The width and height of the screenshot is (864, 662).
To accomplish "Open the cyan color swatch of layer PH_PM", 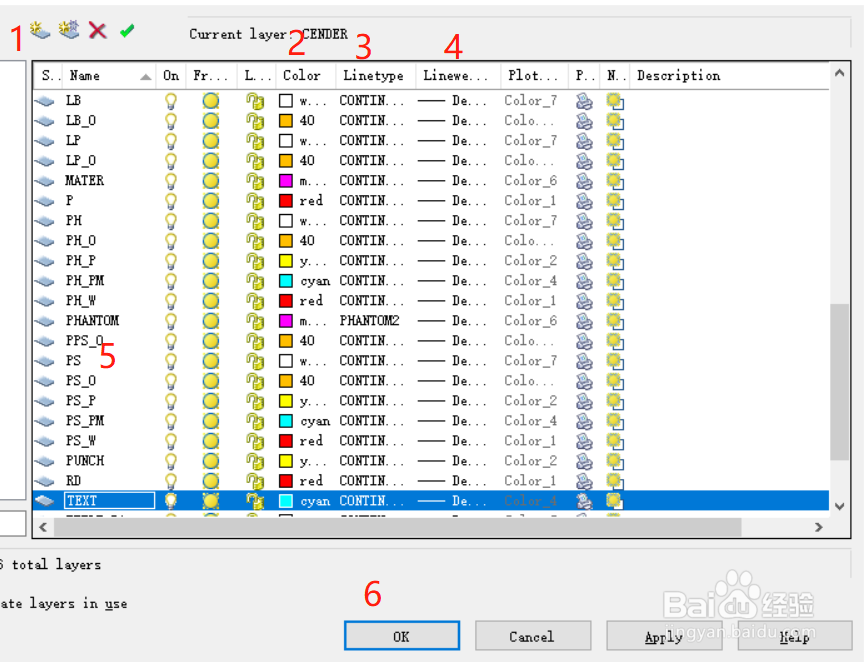I will (285, 281).
